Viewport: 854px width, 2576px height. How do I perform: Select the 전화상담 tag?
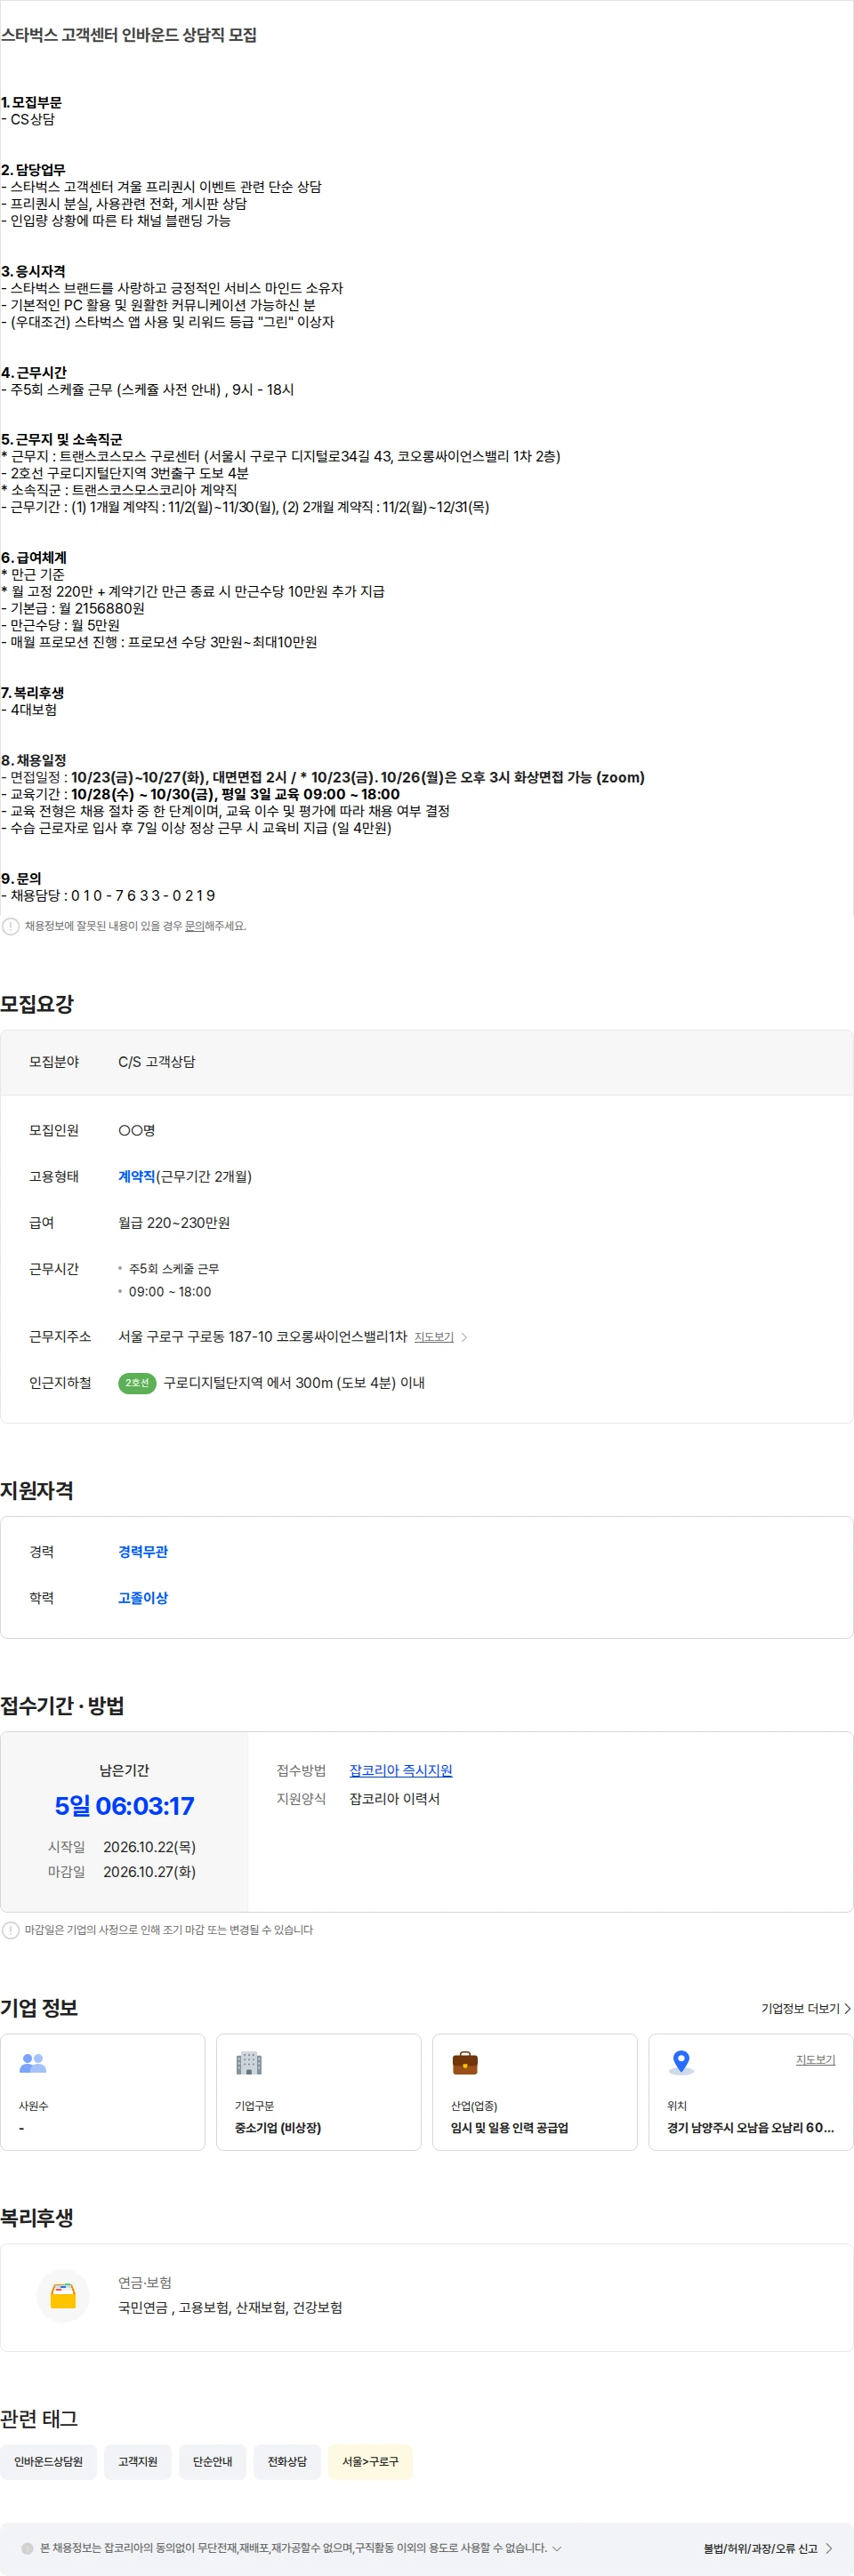(x=287, y=2461)
